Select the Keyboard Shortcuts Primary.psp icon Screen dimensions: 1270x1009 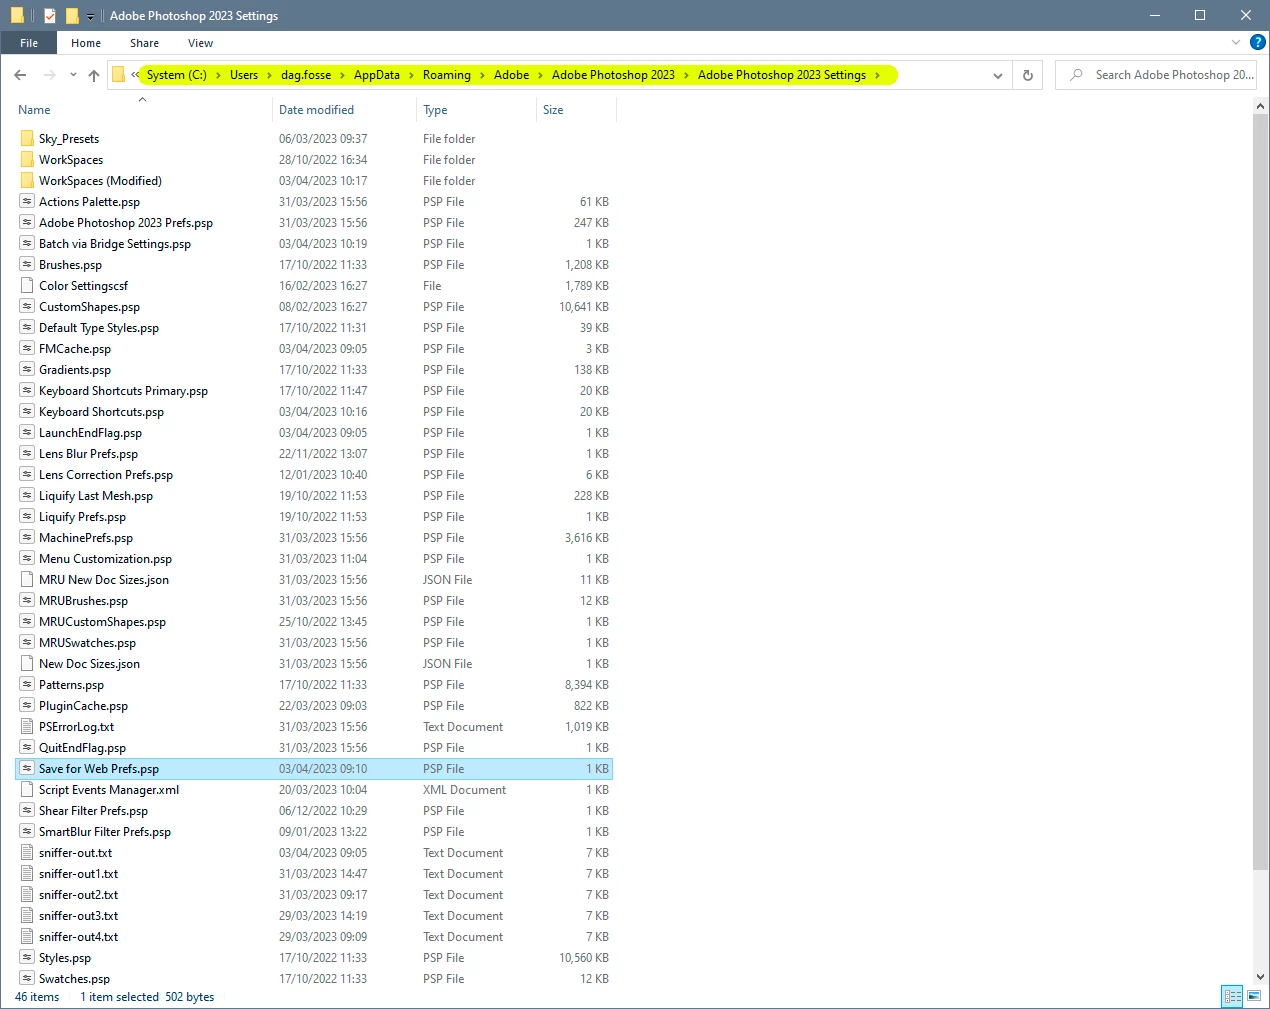coord(27,390)
